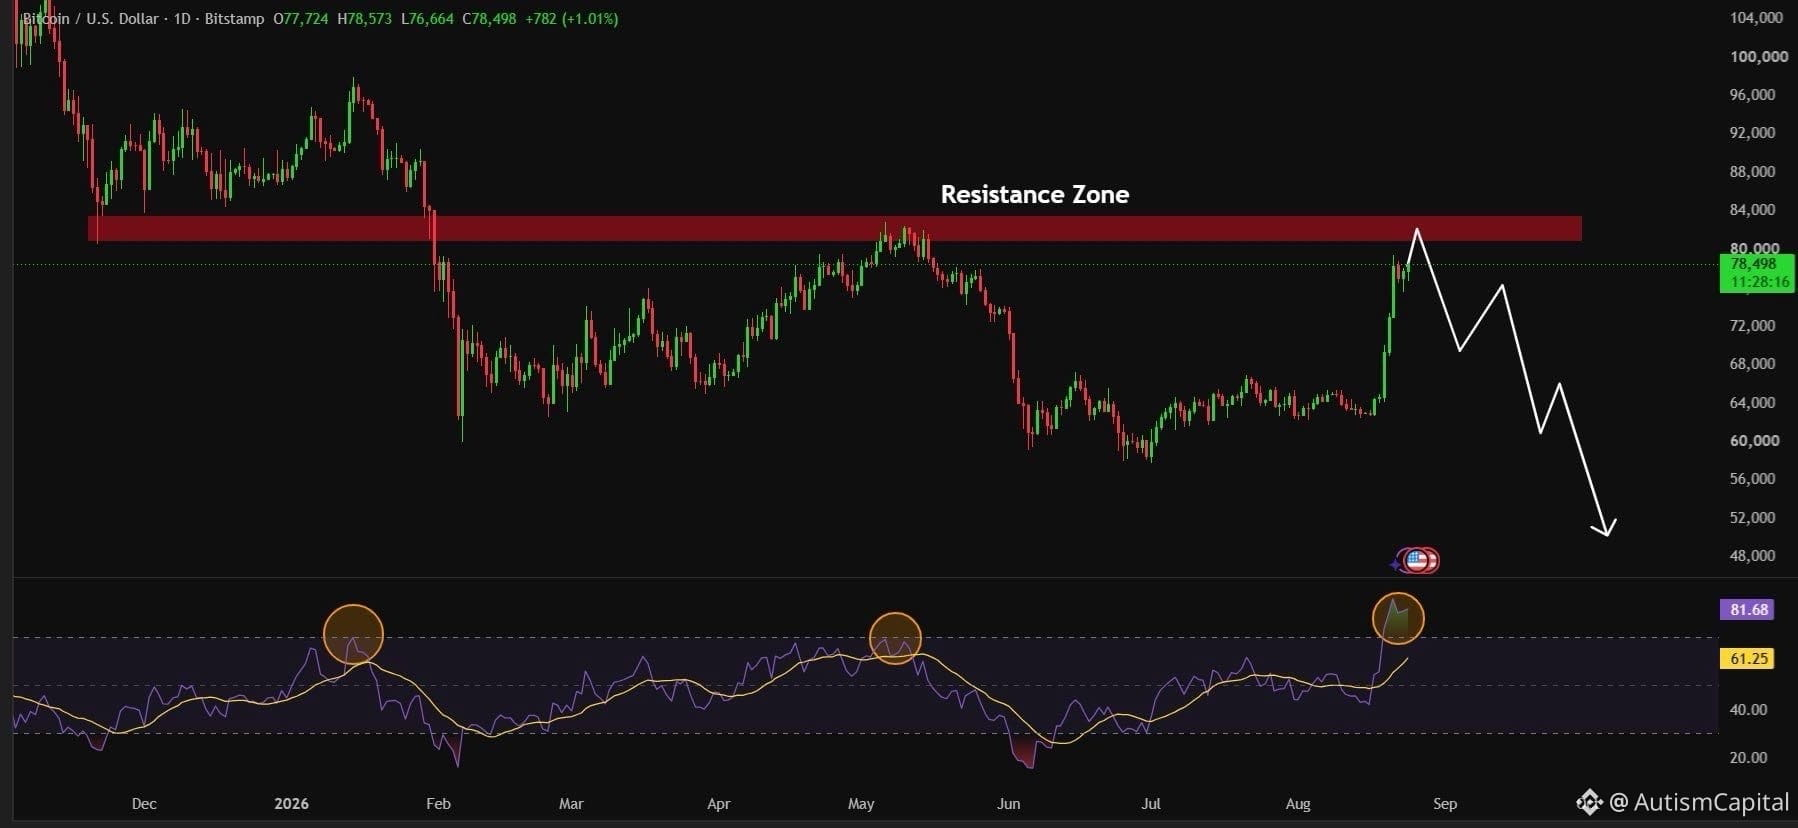
Task: Click the 40.00 RSI axis label
Action: coord(1749,710)
